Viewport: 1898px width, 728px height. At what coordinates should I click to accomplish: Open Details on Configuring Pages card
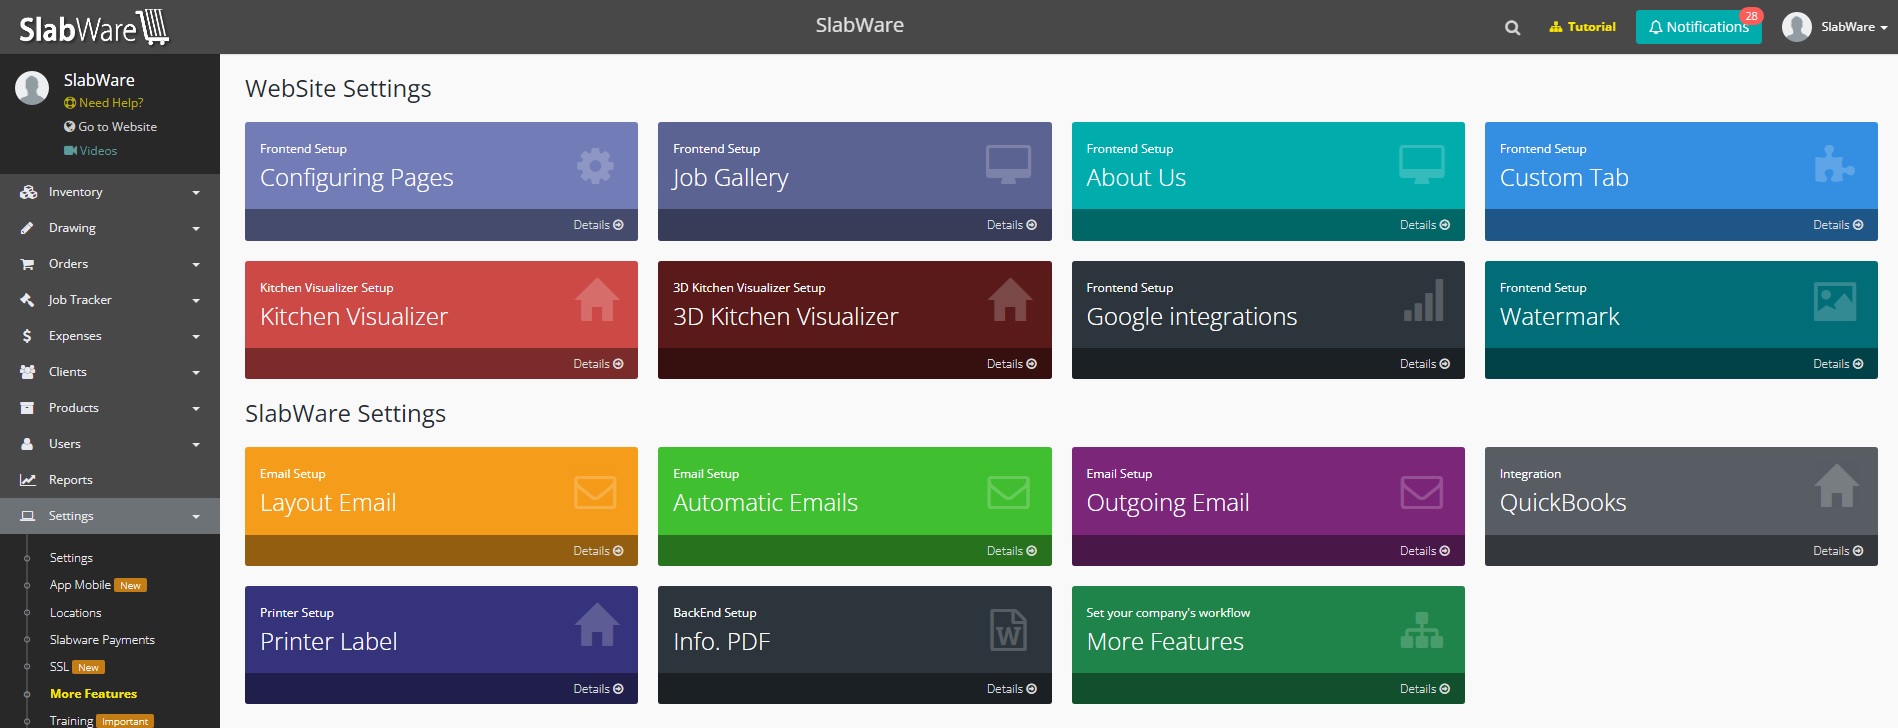click(x=598, y=225)
